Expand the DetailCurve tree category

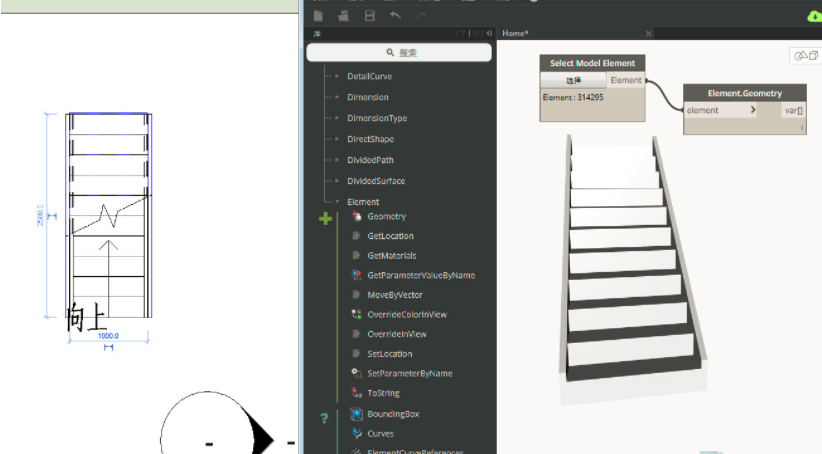pos(337,76)
